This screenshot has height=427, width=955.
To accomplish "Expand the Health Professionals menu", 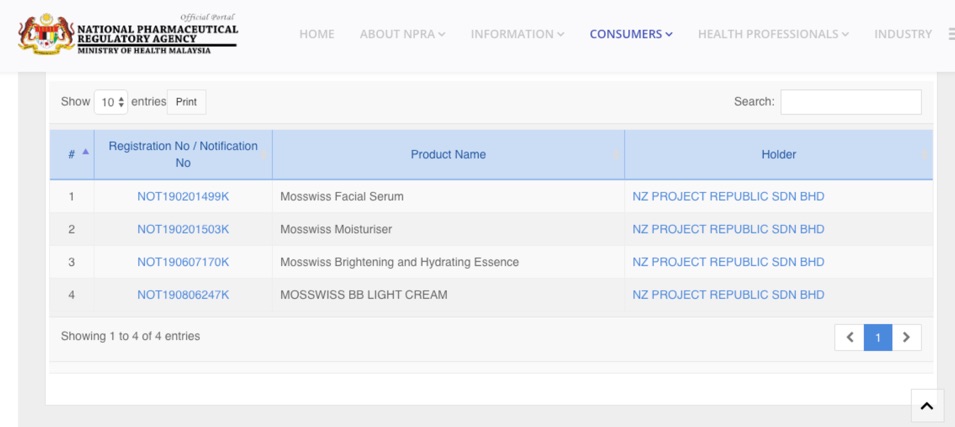I will click(773, 34).
